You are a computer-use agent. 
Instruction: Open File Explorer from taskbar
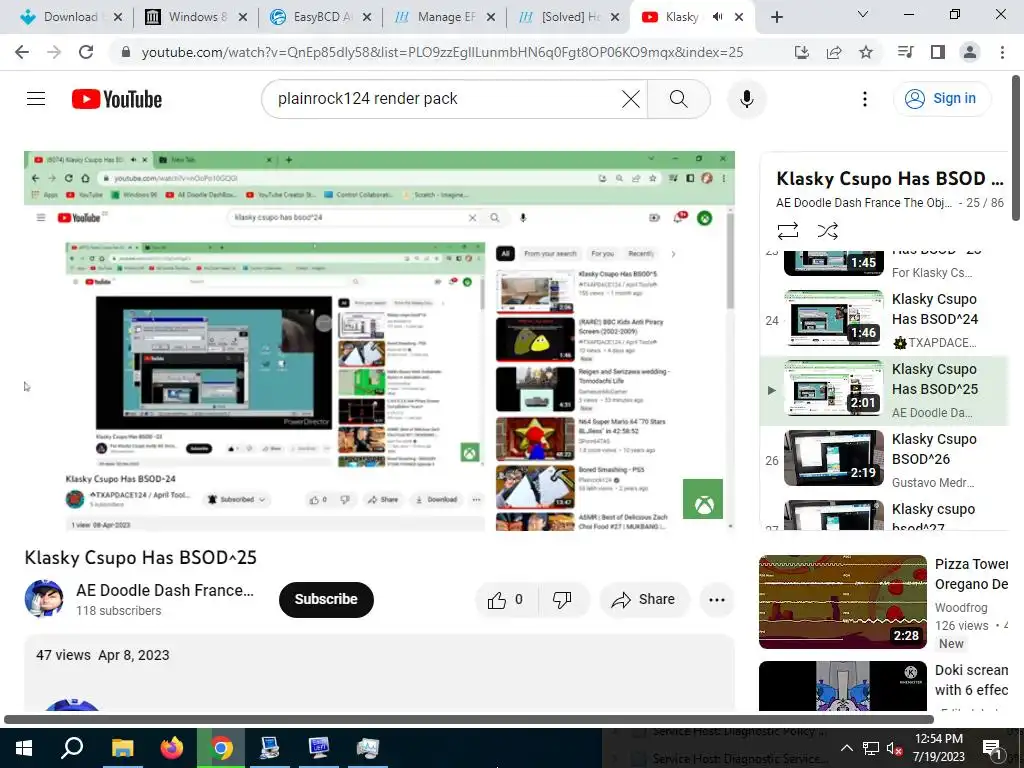click(122, 748)
